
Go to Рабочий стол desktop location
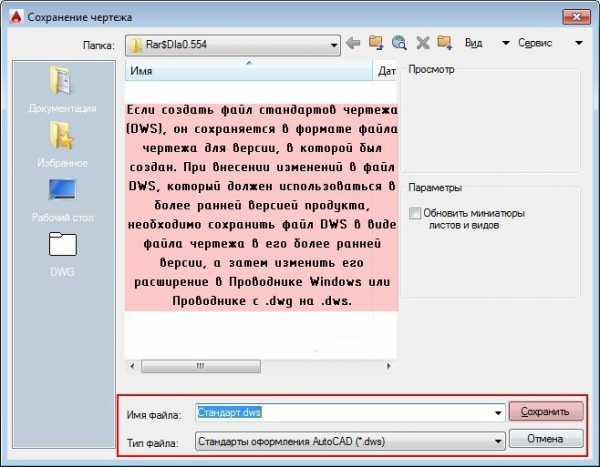(62, 199)
